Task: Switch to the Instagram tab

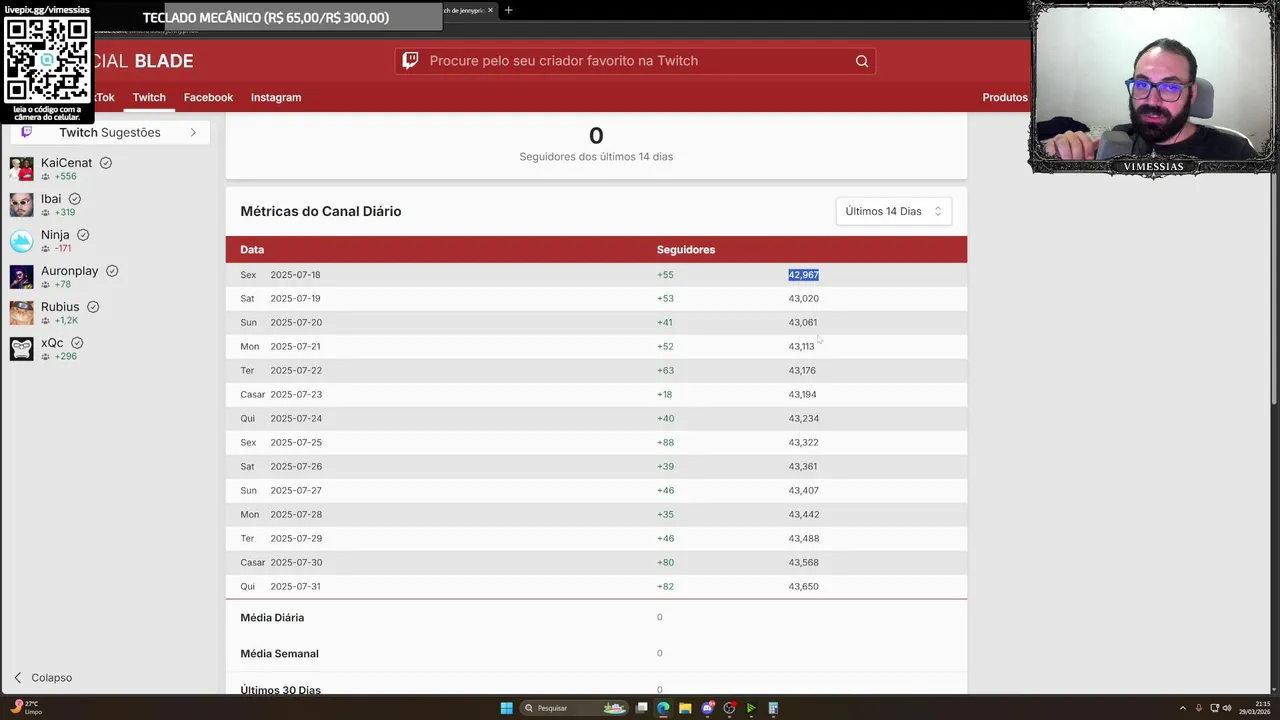Action: coord(276,97)
